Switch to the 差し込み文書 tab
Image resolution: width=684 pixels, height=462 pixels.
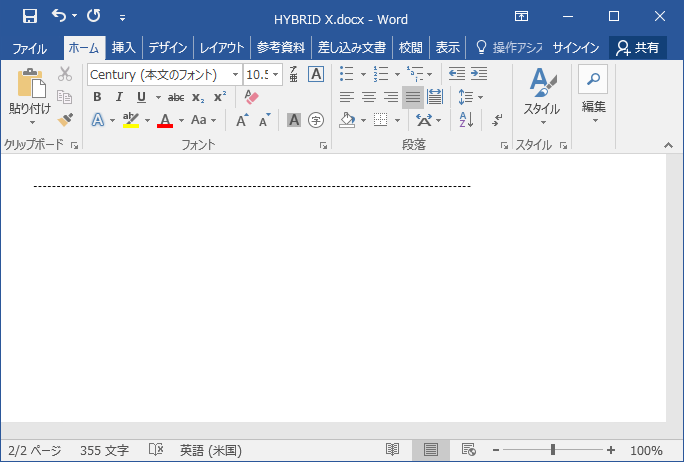pyautogui.click(x=352, y=48)
